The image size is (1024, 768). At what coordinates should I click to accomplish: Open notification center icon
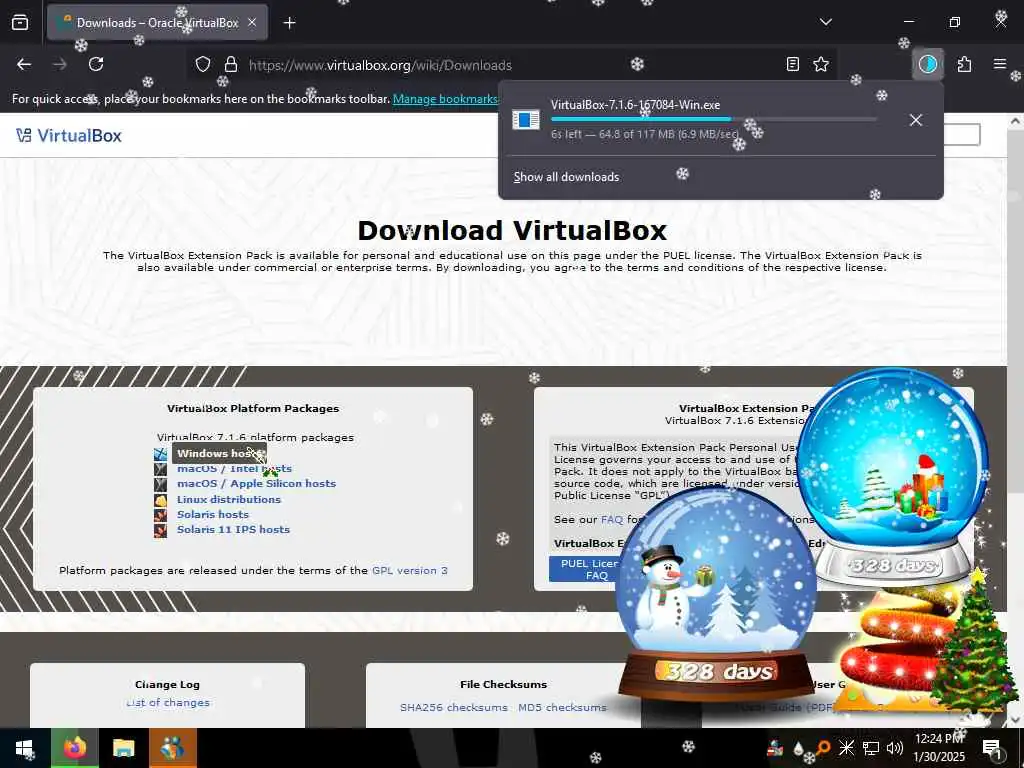(993, 748)
